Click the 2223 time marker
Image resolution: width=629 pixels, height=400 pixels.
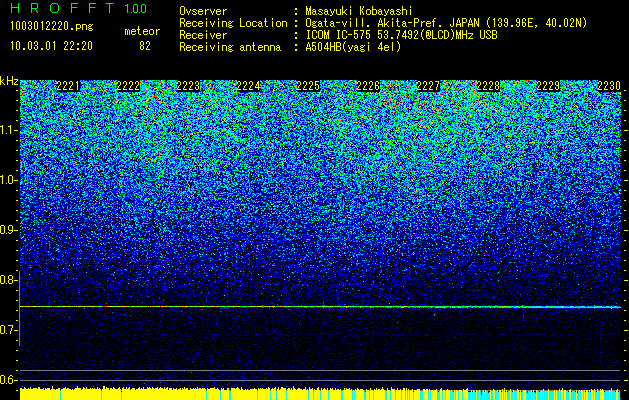(189, 86)
